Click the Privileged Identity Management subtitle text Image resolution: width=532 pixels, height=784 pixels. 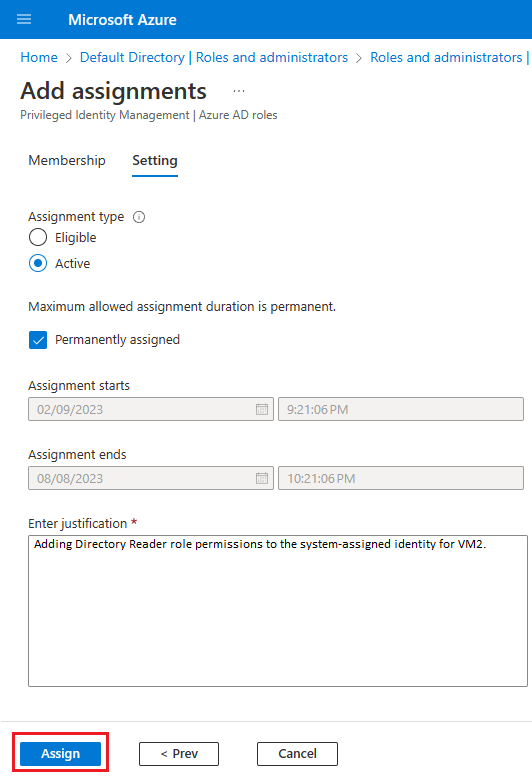(x=148, y=115)
